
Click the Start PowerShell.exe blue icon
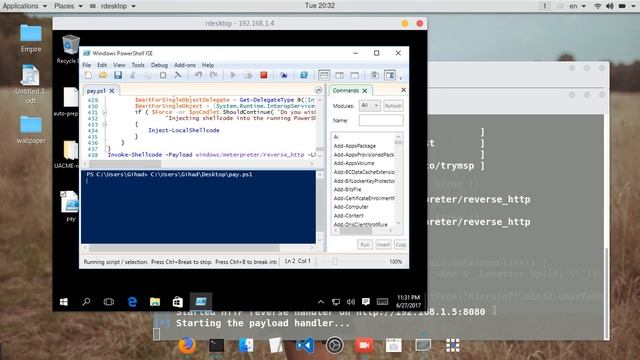(304, 75)
